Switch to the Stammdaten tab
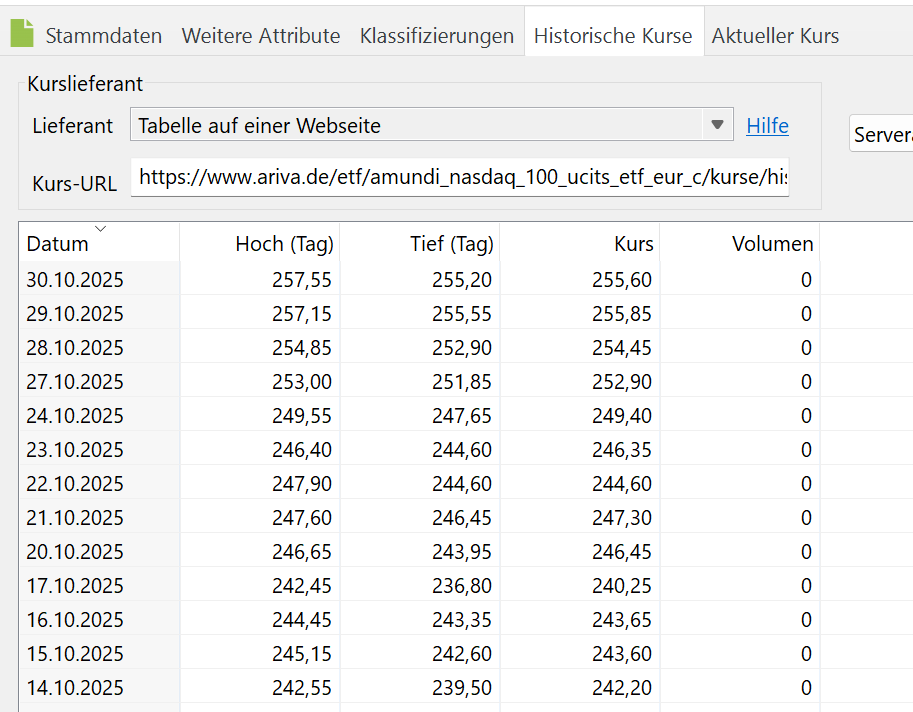913x712 pixels. (x=103, y=36)
